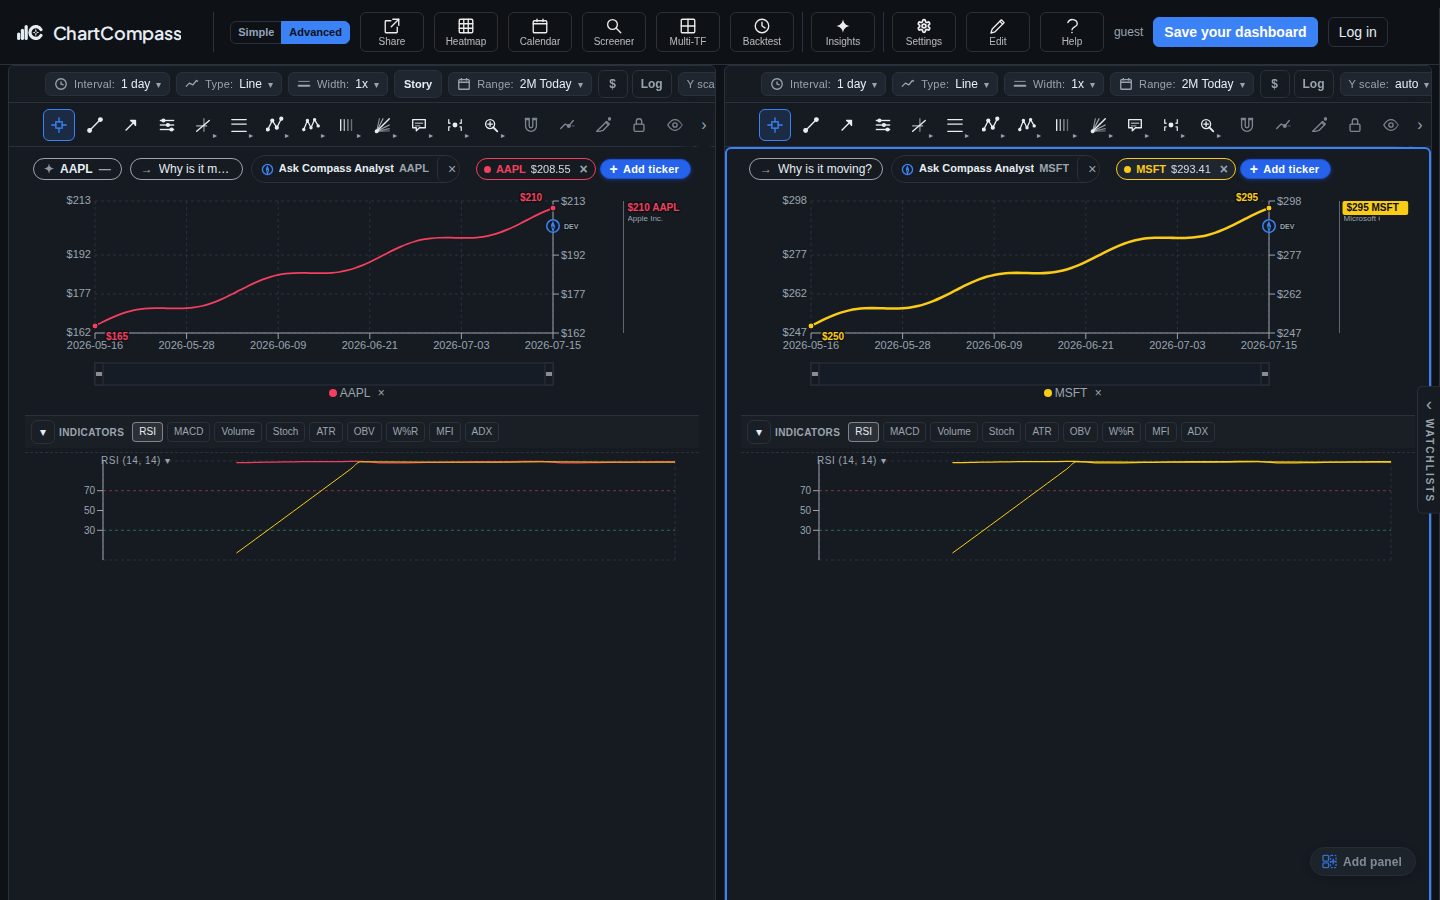
Task: Pick wave pattern tool in MSFT panel
Action: (x=1027, y=125)
